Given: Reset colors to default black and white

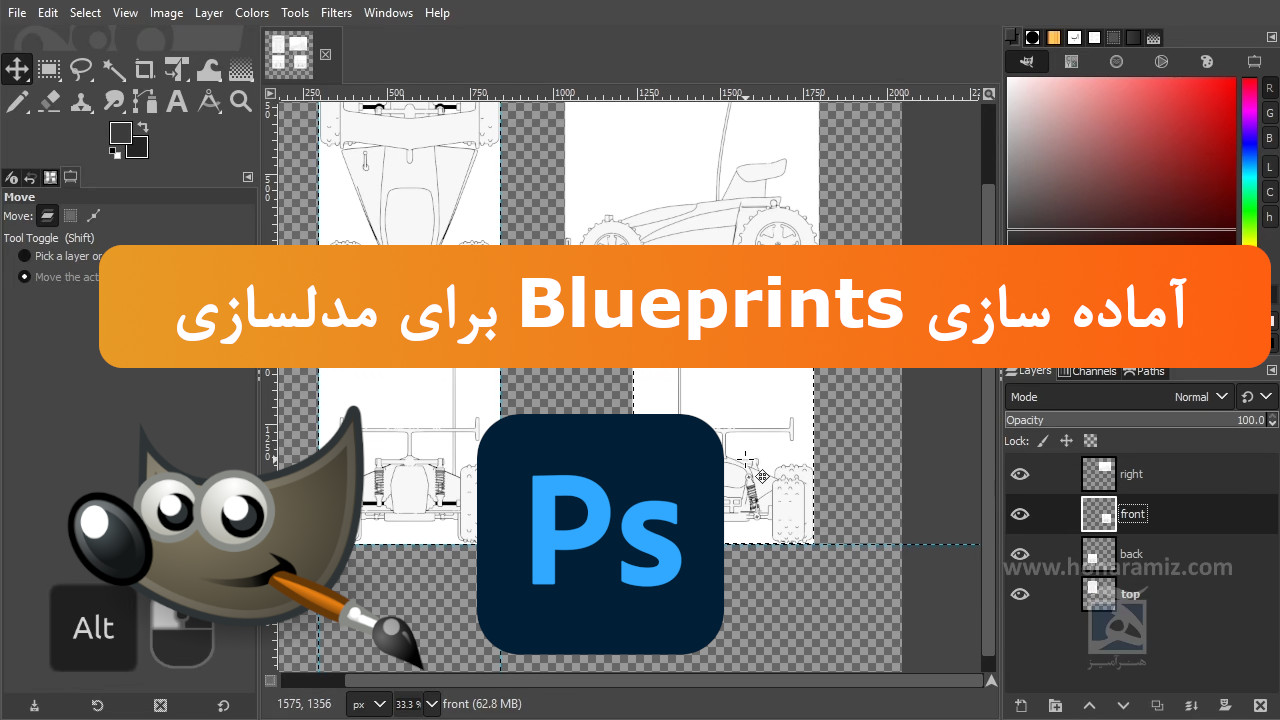Looking at the screenshot, I should click(115, 153).
